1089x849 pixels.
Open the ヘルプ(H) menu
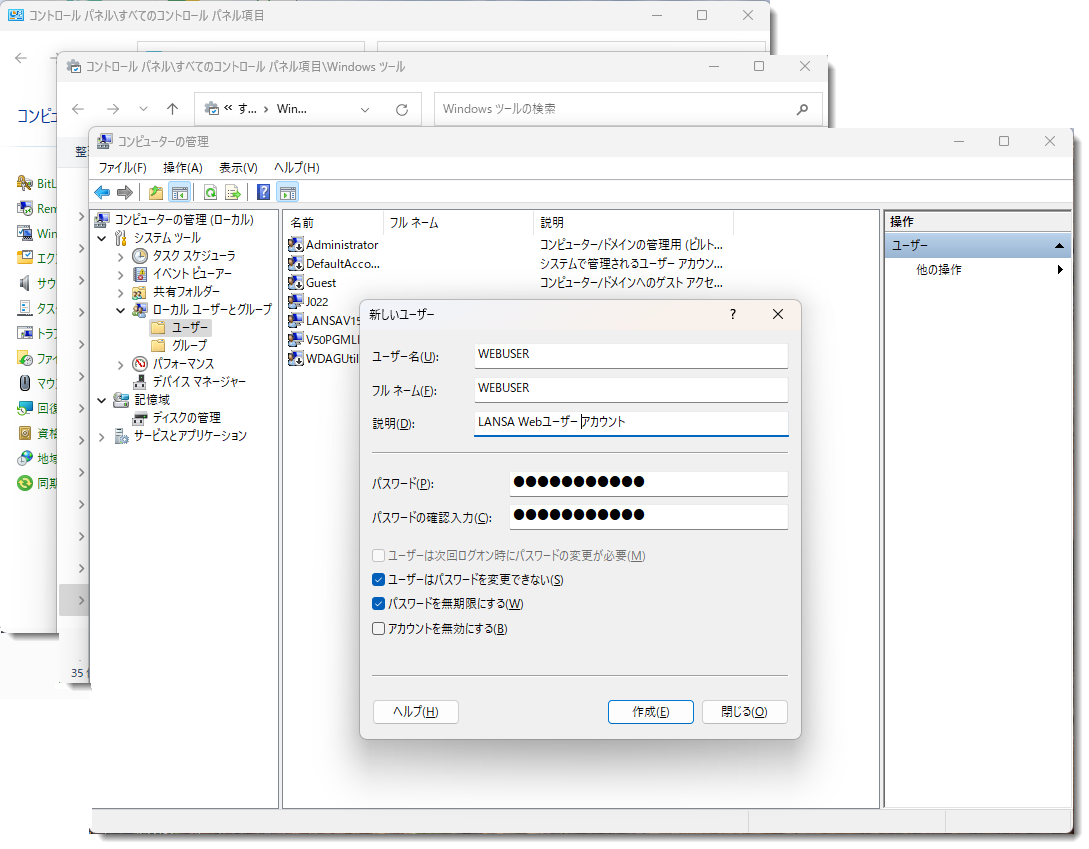tap(297, 167)
